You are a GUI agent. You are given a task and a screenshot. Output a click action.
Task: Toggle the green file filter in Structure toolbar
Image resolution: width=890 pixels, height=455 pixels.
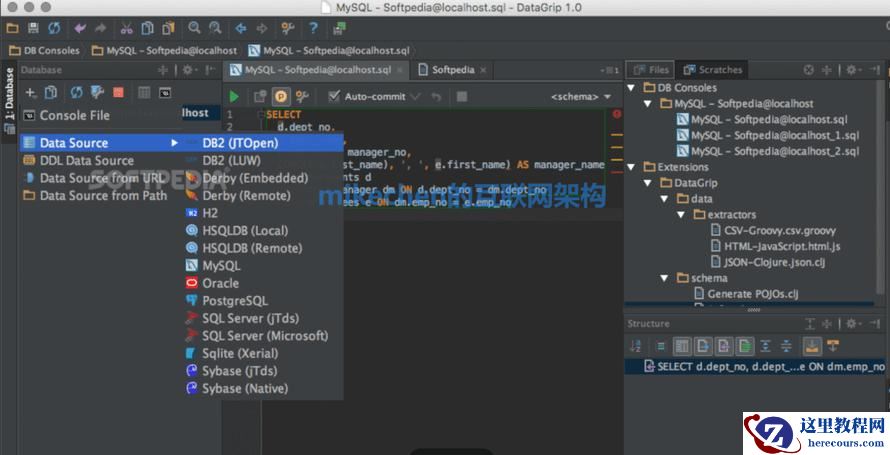pos(744,346)
